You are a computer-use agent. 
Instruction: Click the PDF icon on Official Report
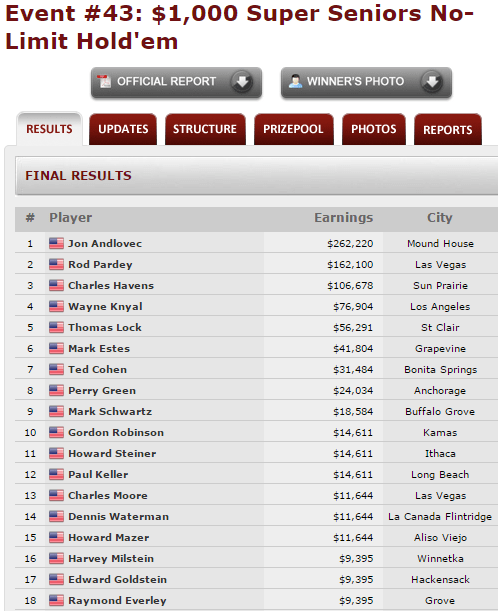pos(104,81)
